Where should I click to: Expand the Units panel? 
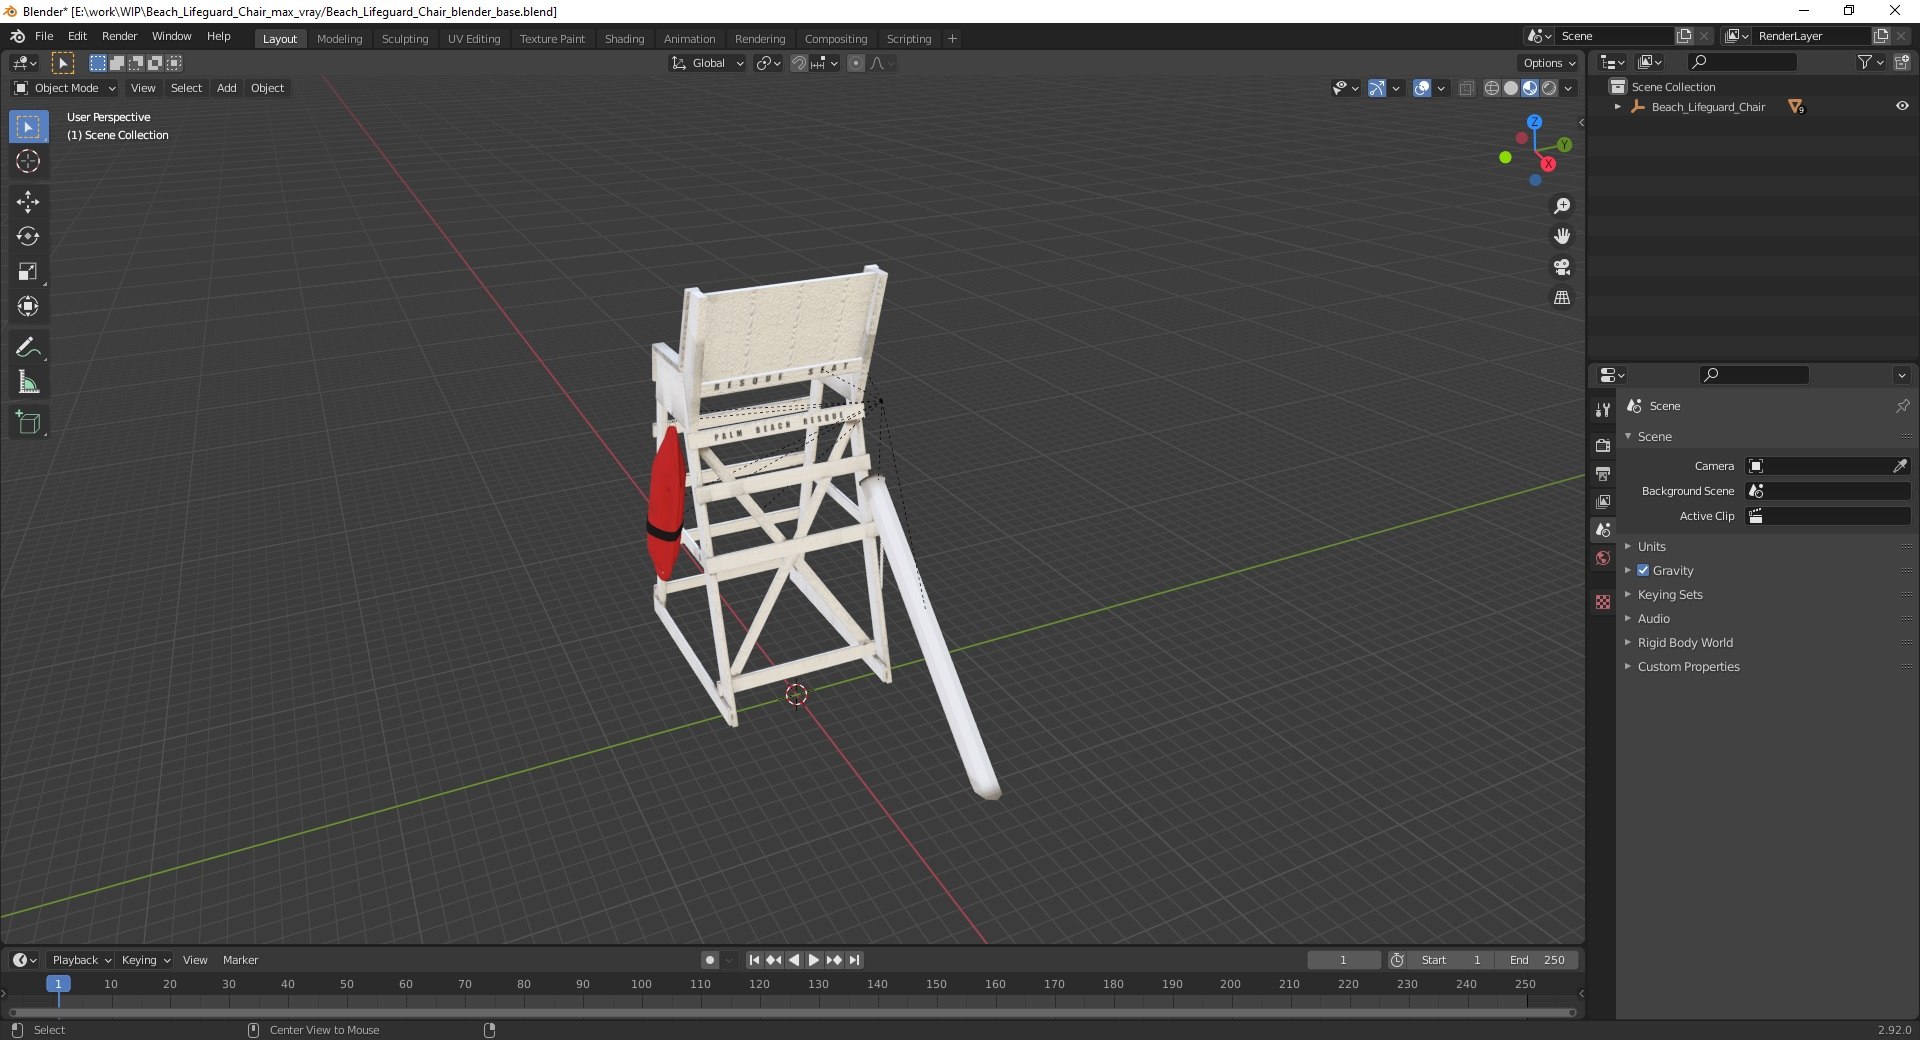[1651, 547]
